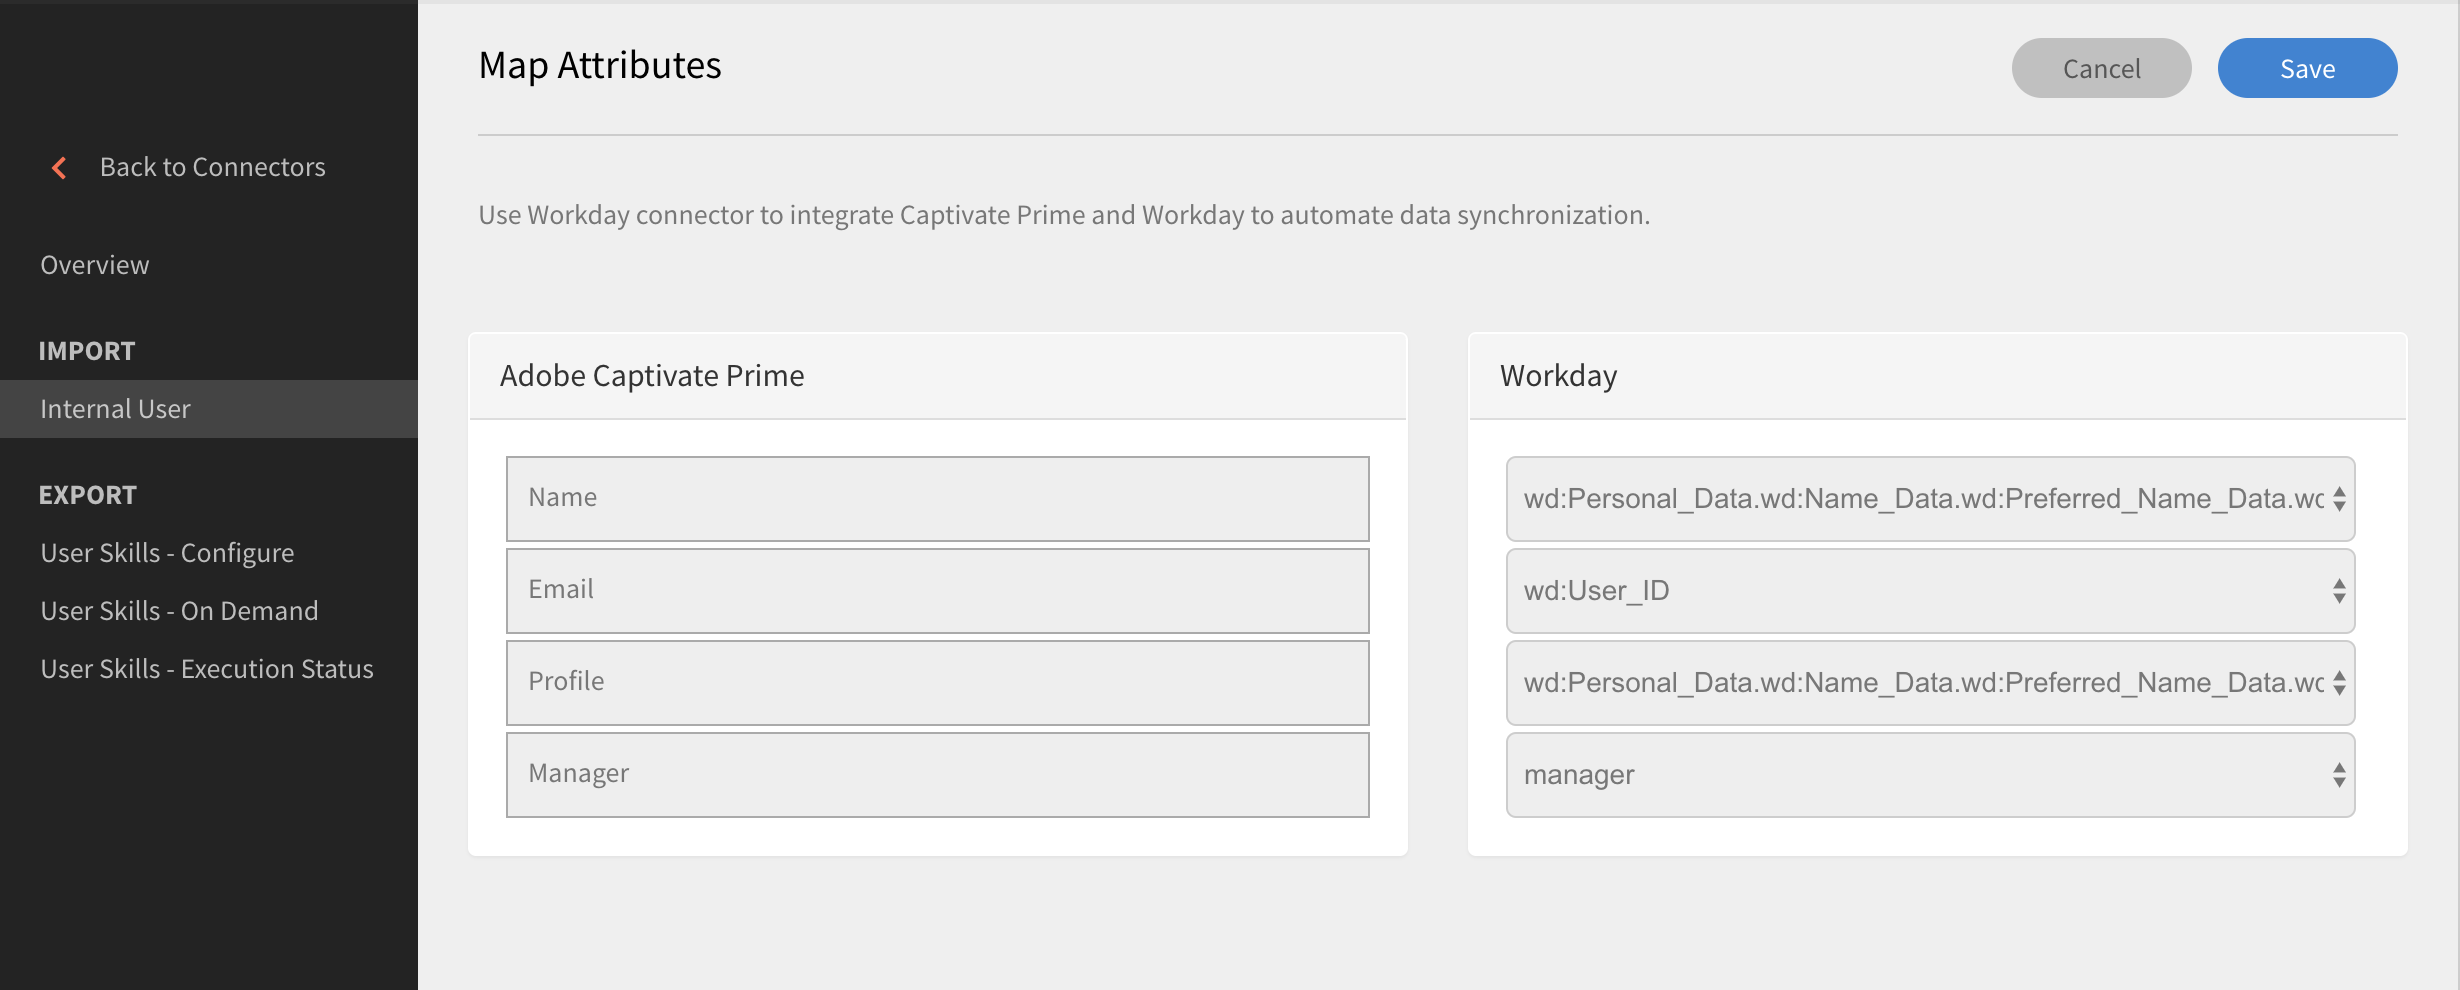Click the IMPORT section heading
The height and width of the screenshot is (990, 2460).
point(87,351)
